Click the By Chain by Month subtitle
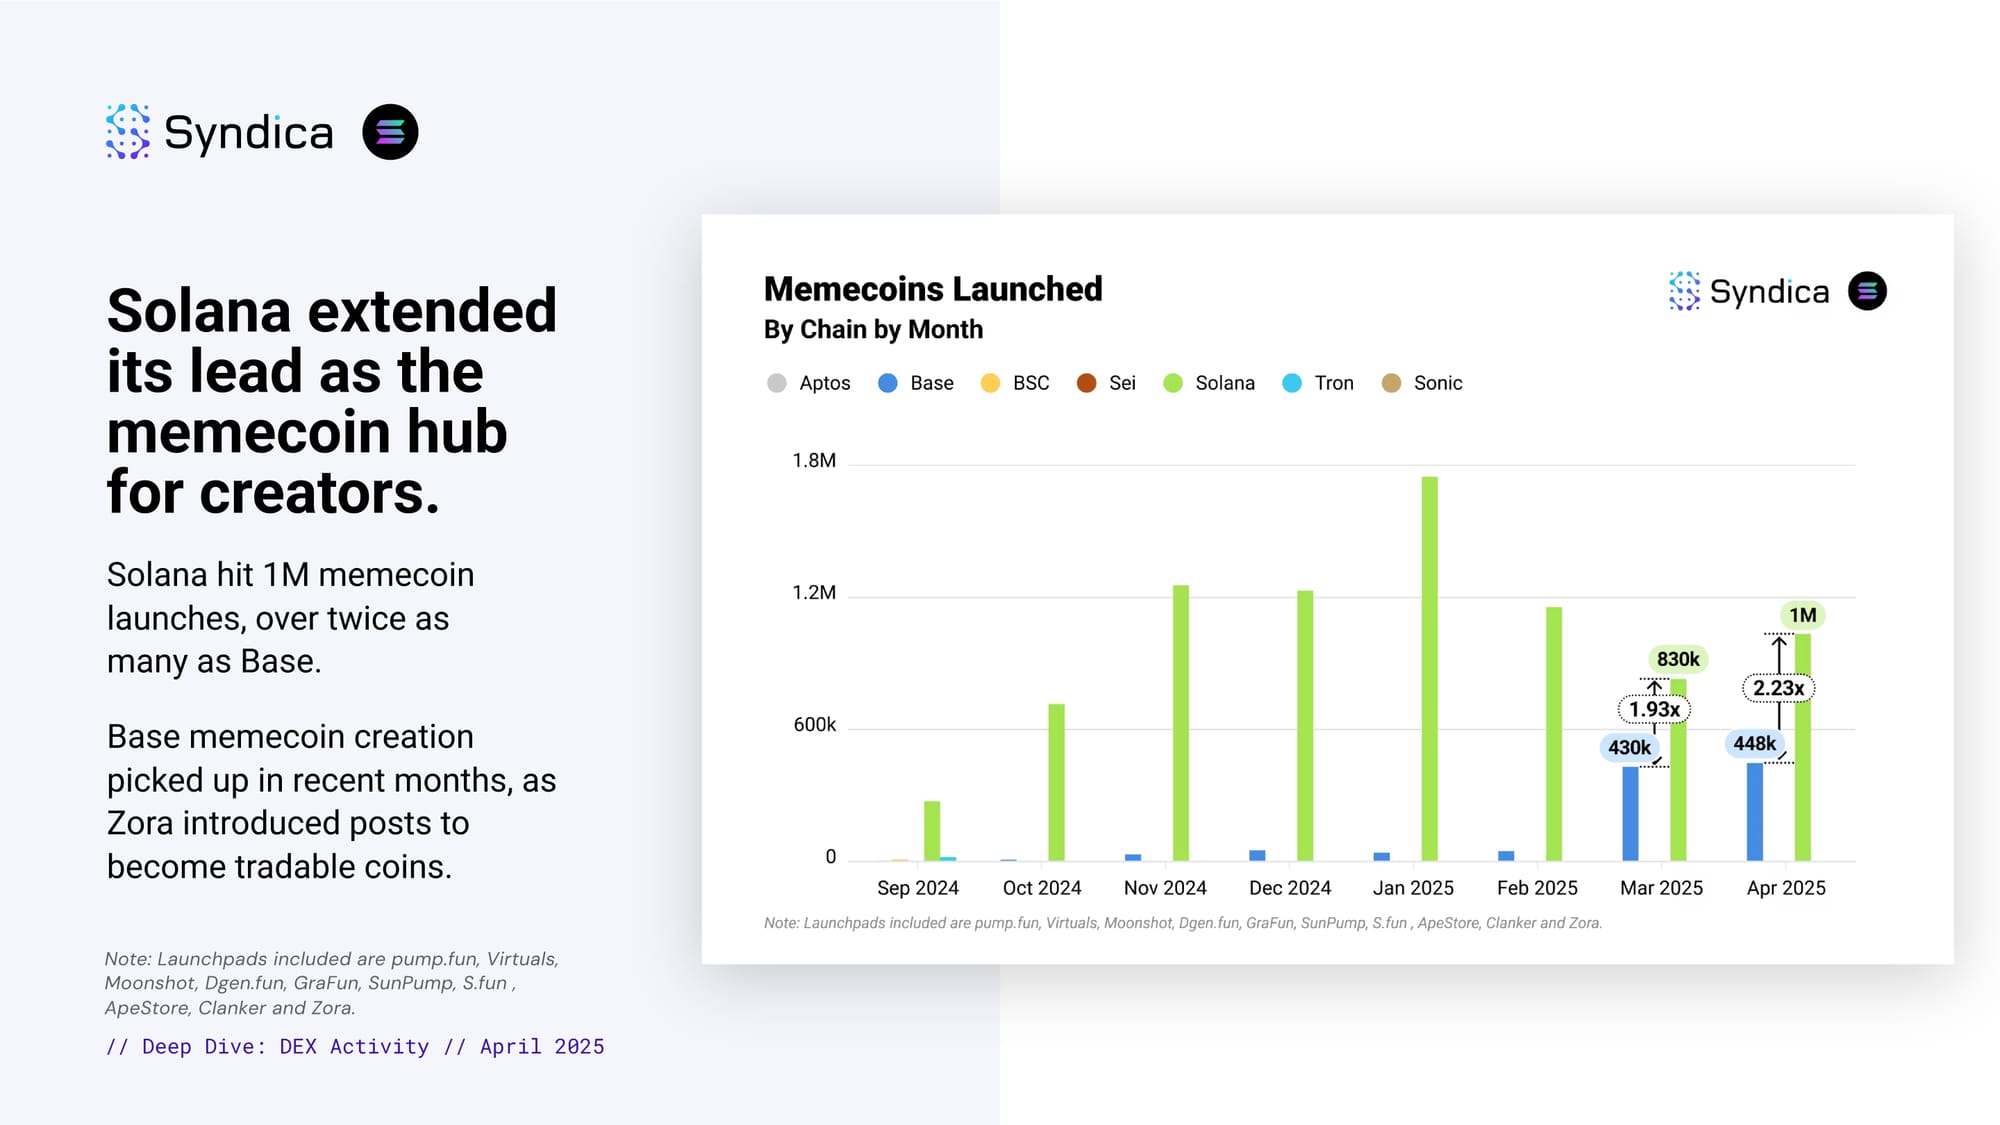Image resolution: width=2000 pixels, height=1125 pixels. (x=873, y=330)
